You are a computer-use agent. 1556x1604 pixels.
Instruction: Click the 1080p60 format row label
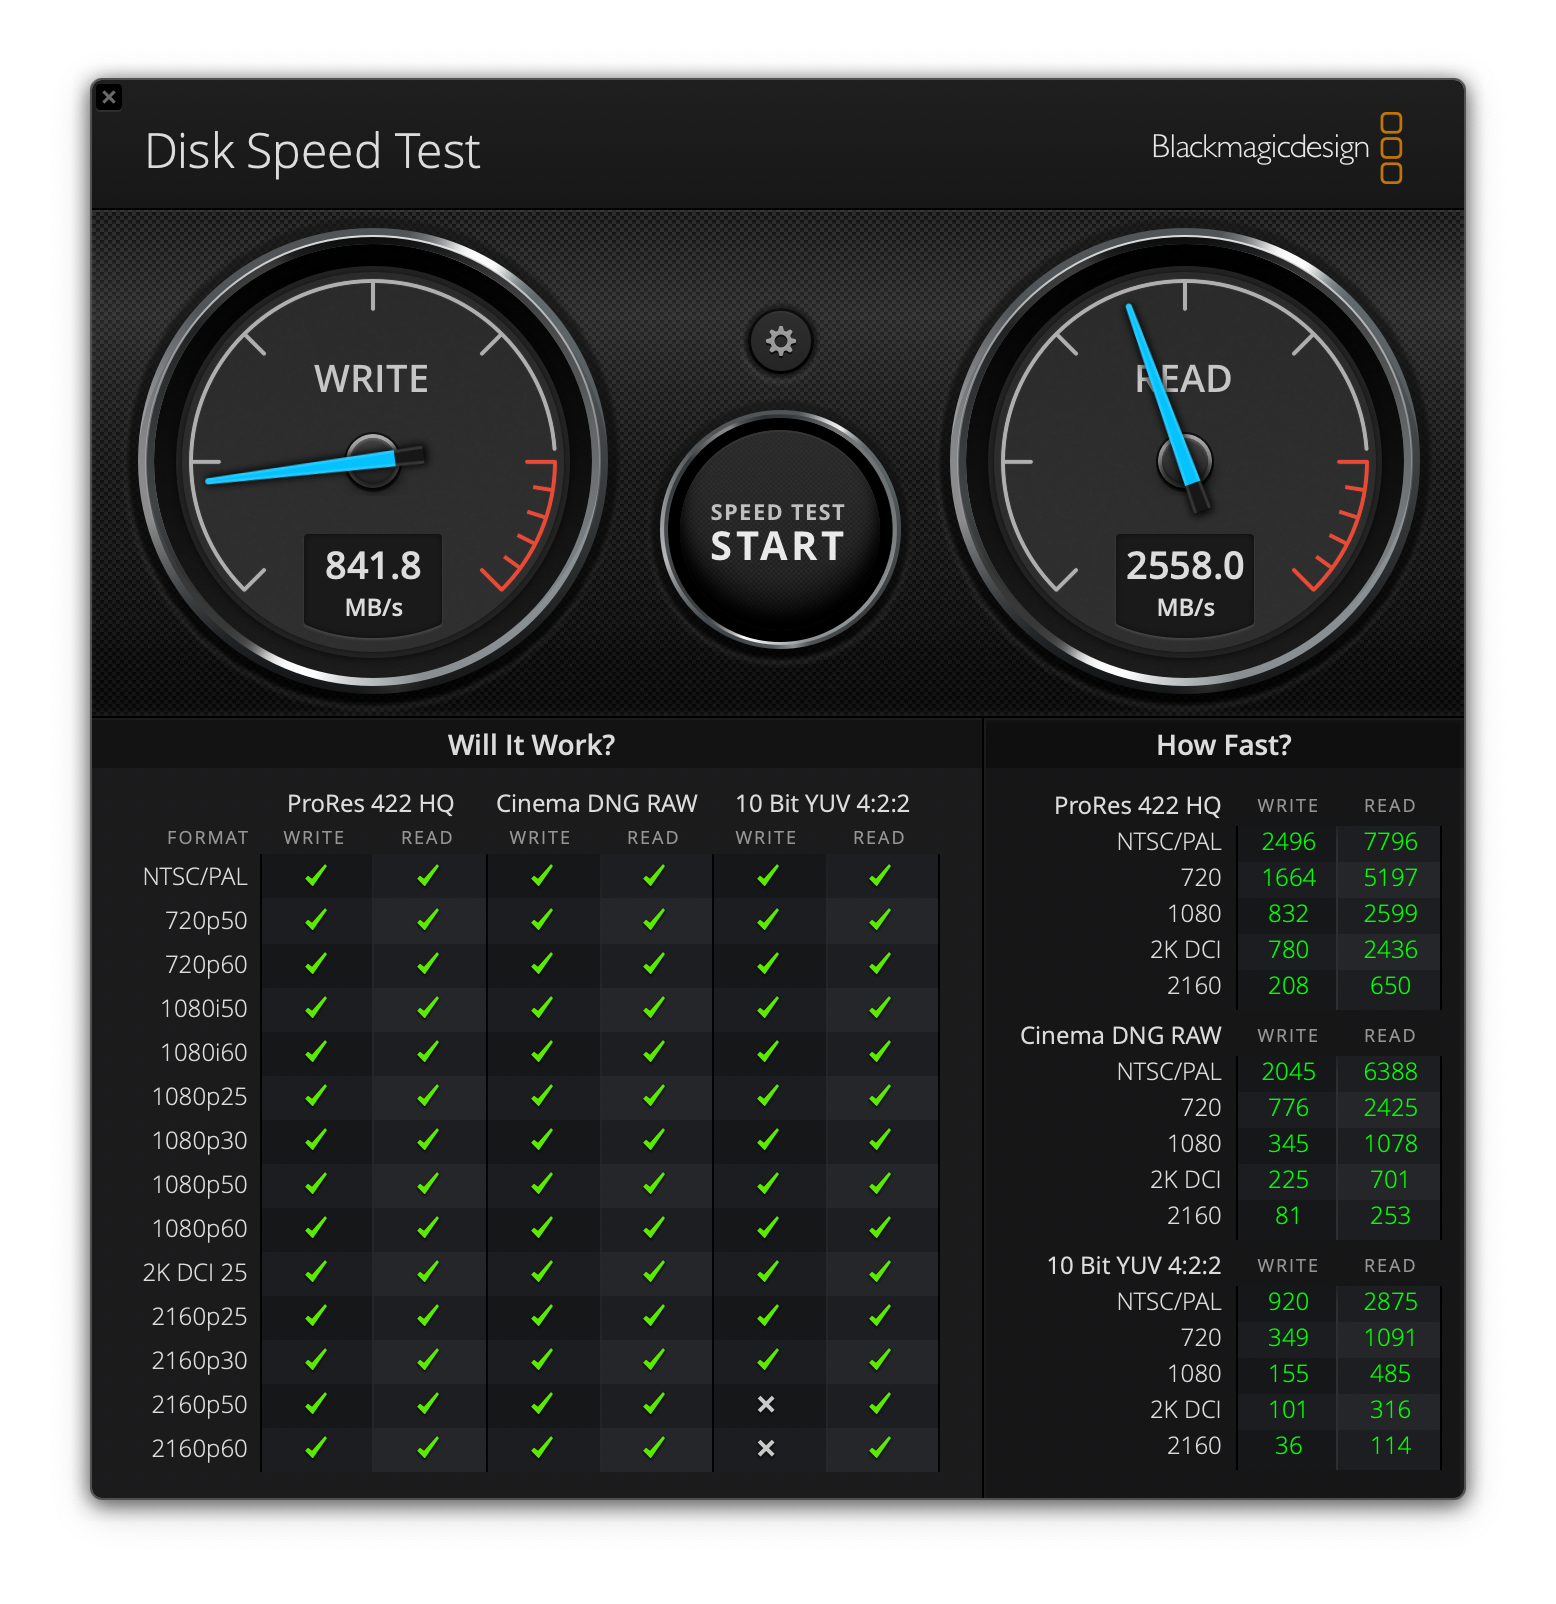pos(199,1229)
